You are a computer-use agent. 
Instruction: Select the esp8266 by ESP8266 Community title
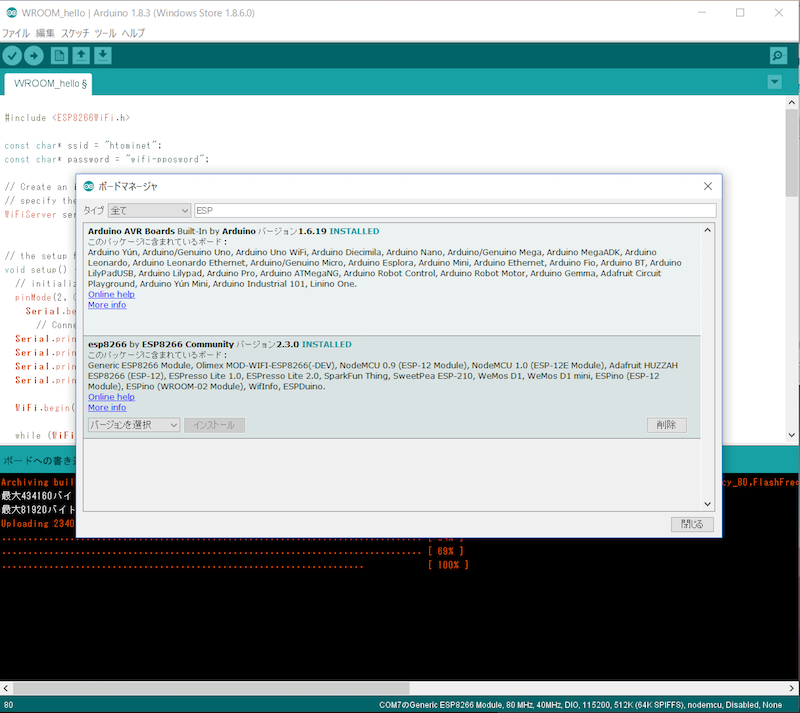coord(161,345)
